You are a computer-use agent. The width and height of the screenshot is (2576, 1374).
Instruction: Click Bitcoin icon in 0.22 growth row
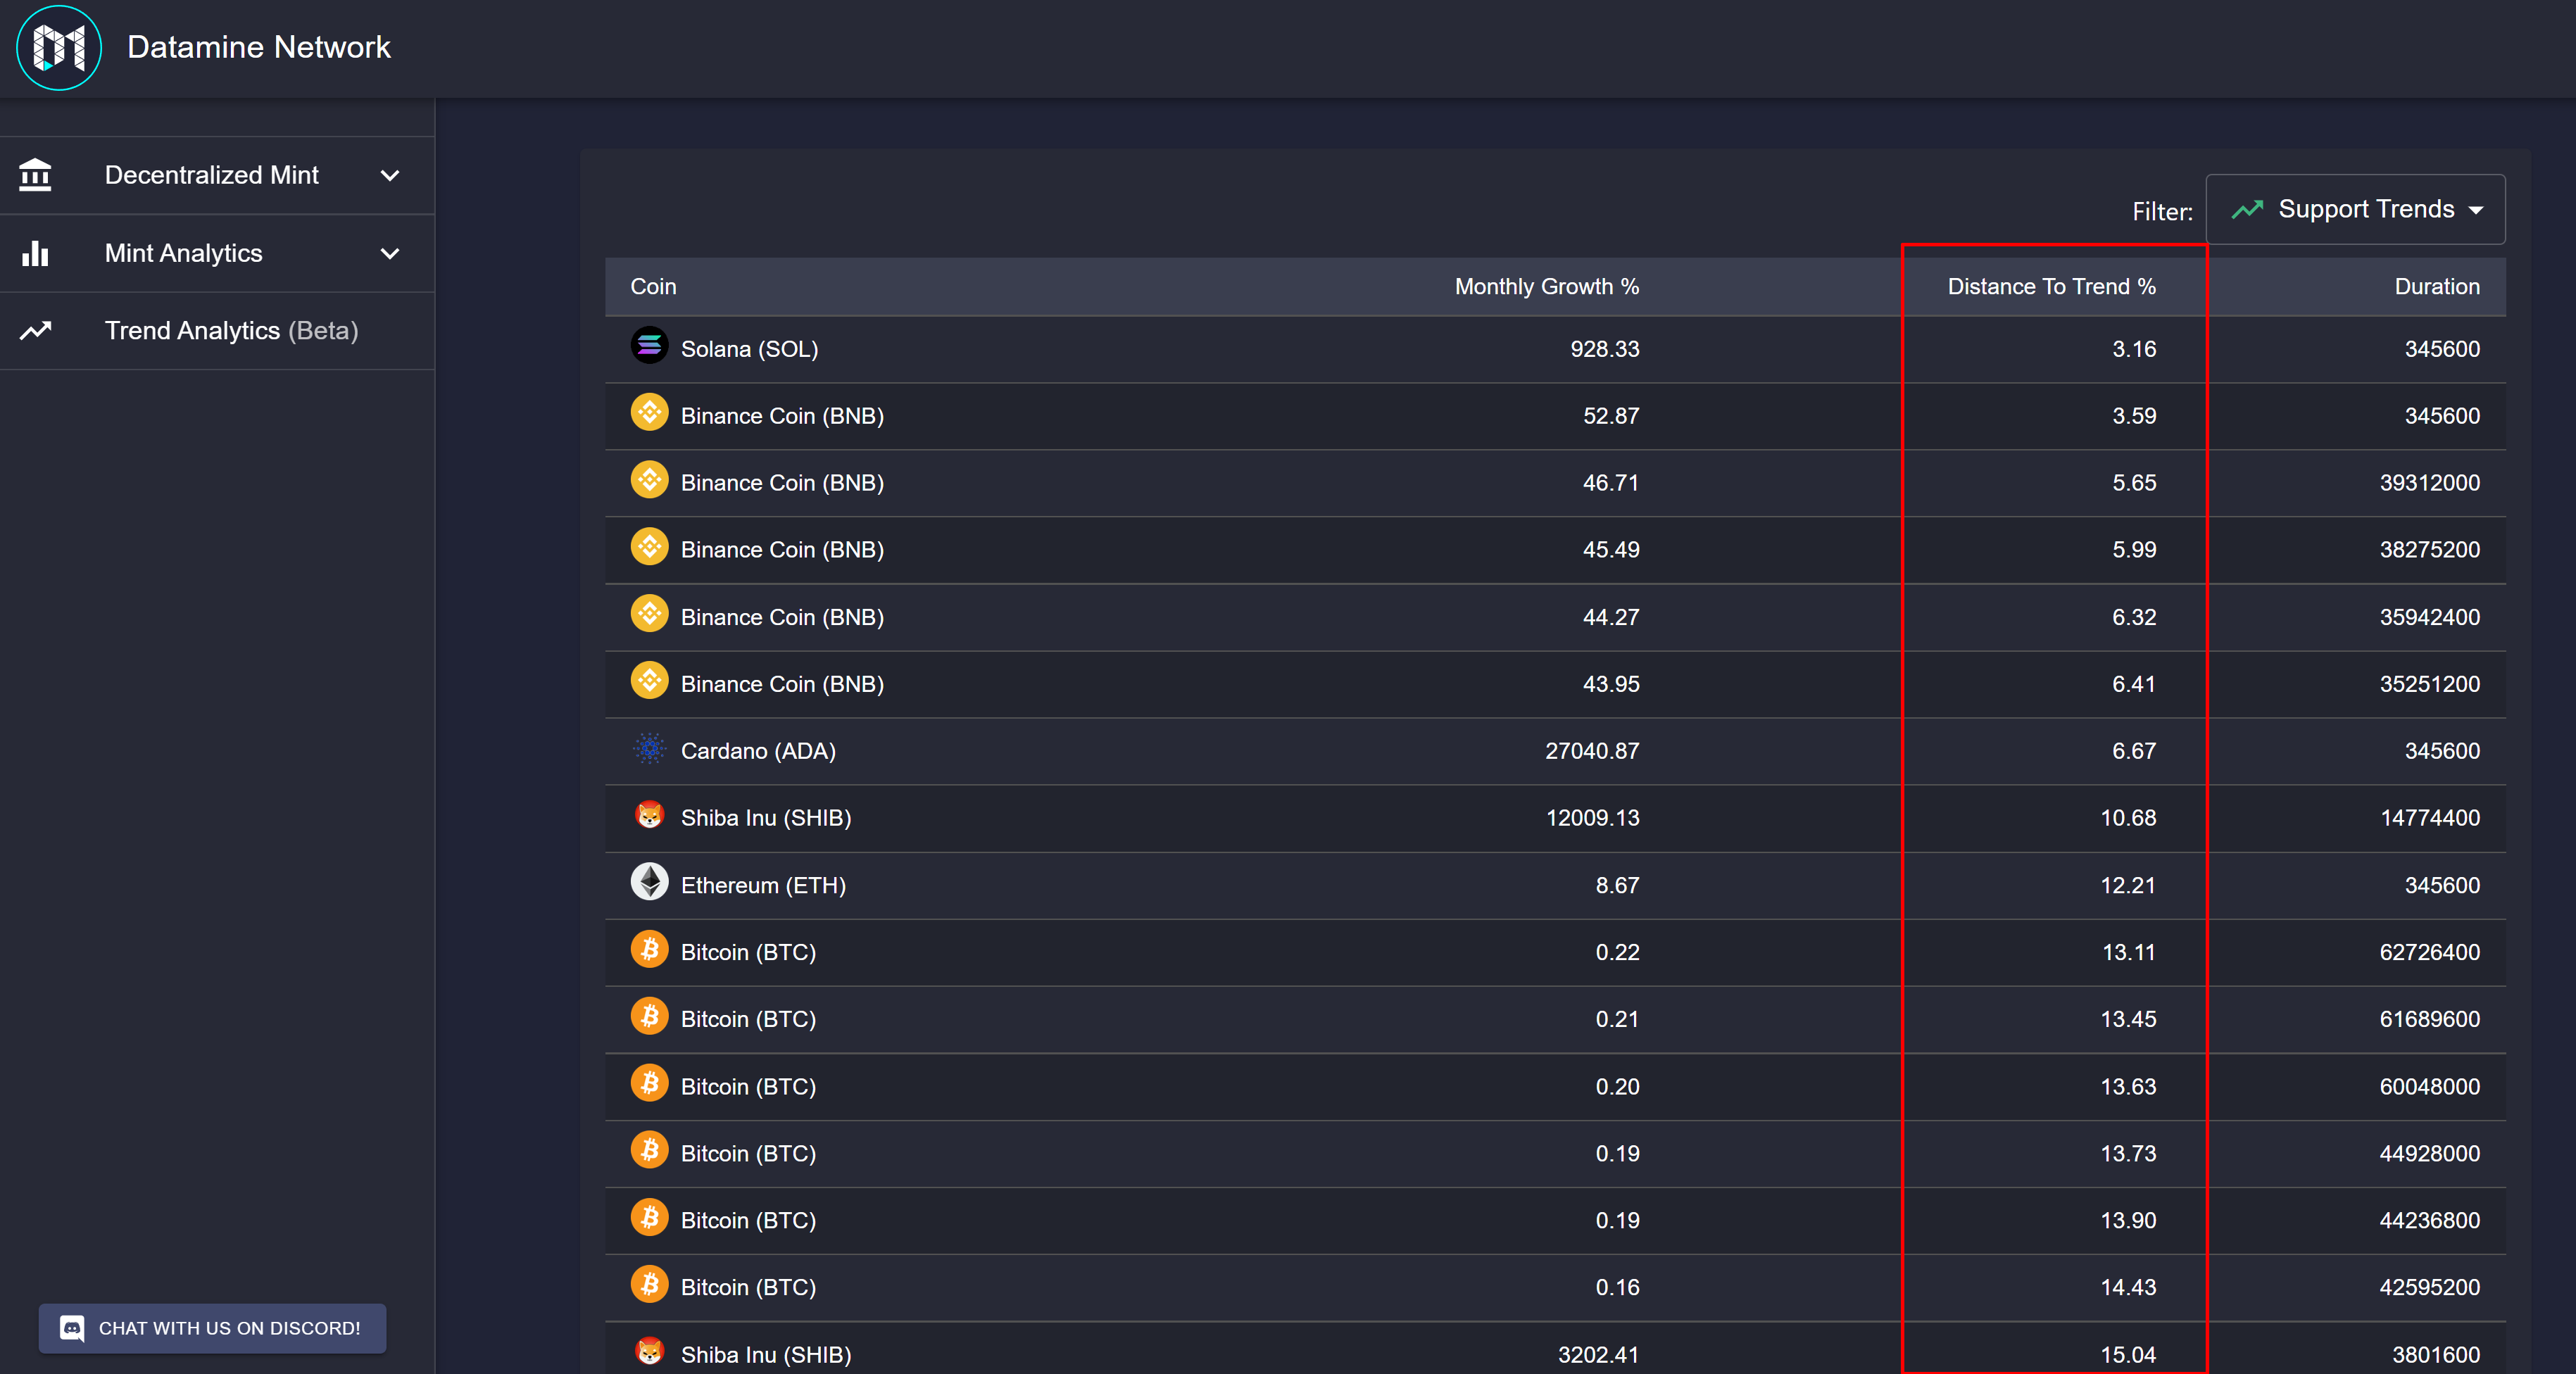pos(649,949)
